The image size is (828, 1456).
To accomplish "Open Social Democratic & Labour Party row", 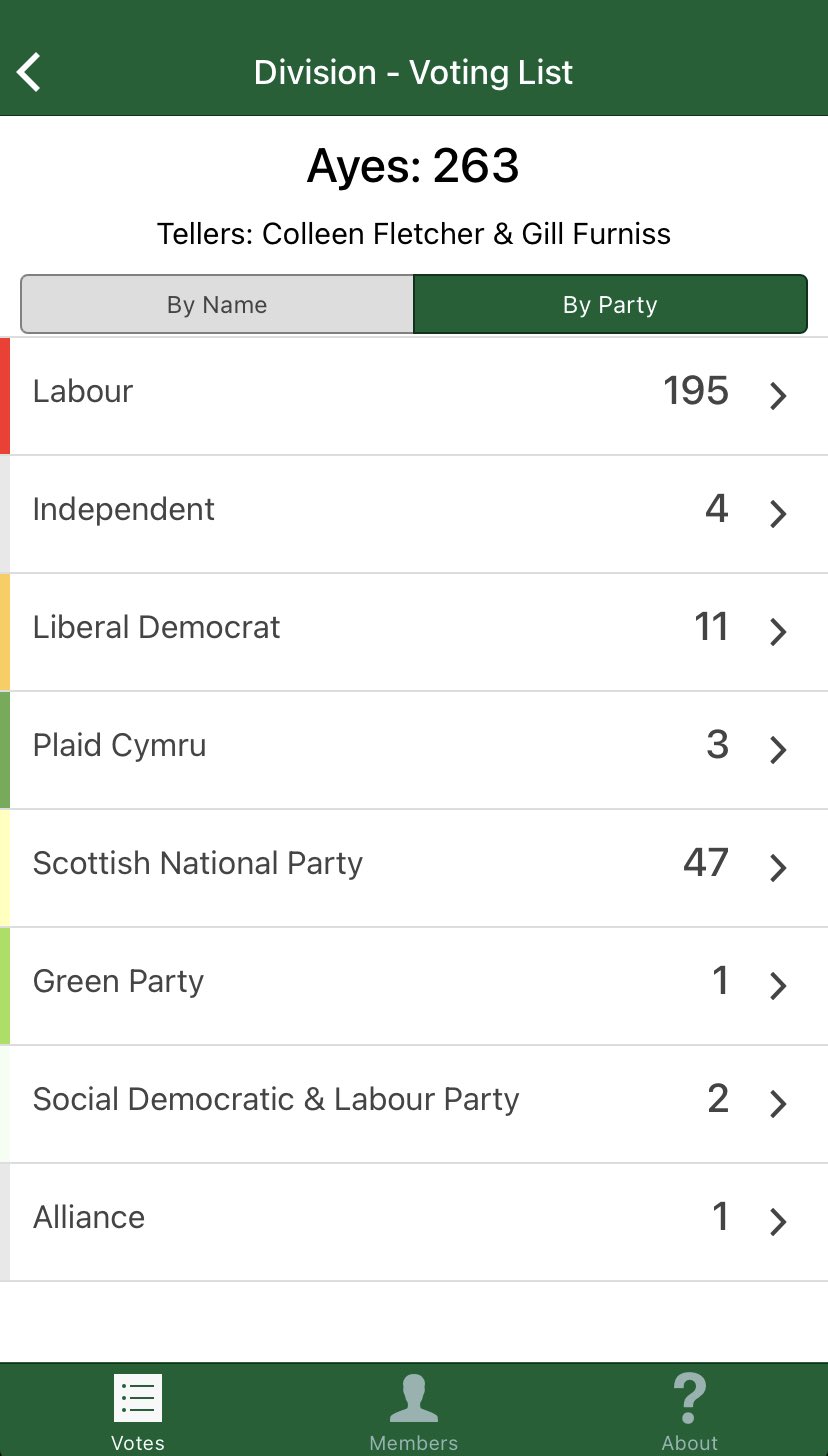I will pyautogui.click(x=414, y=1104).
